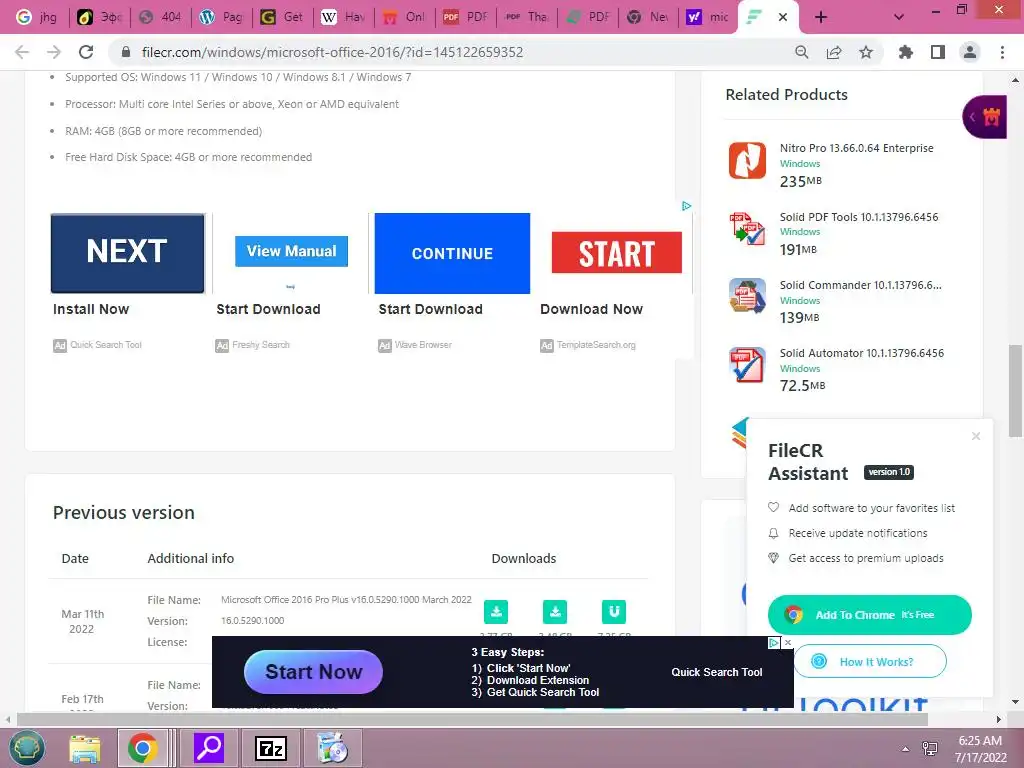The image size is (1024, 768).
Task: Click the red START ad button
Action: pyautogui.click(x=616, y=253)
